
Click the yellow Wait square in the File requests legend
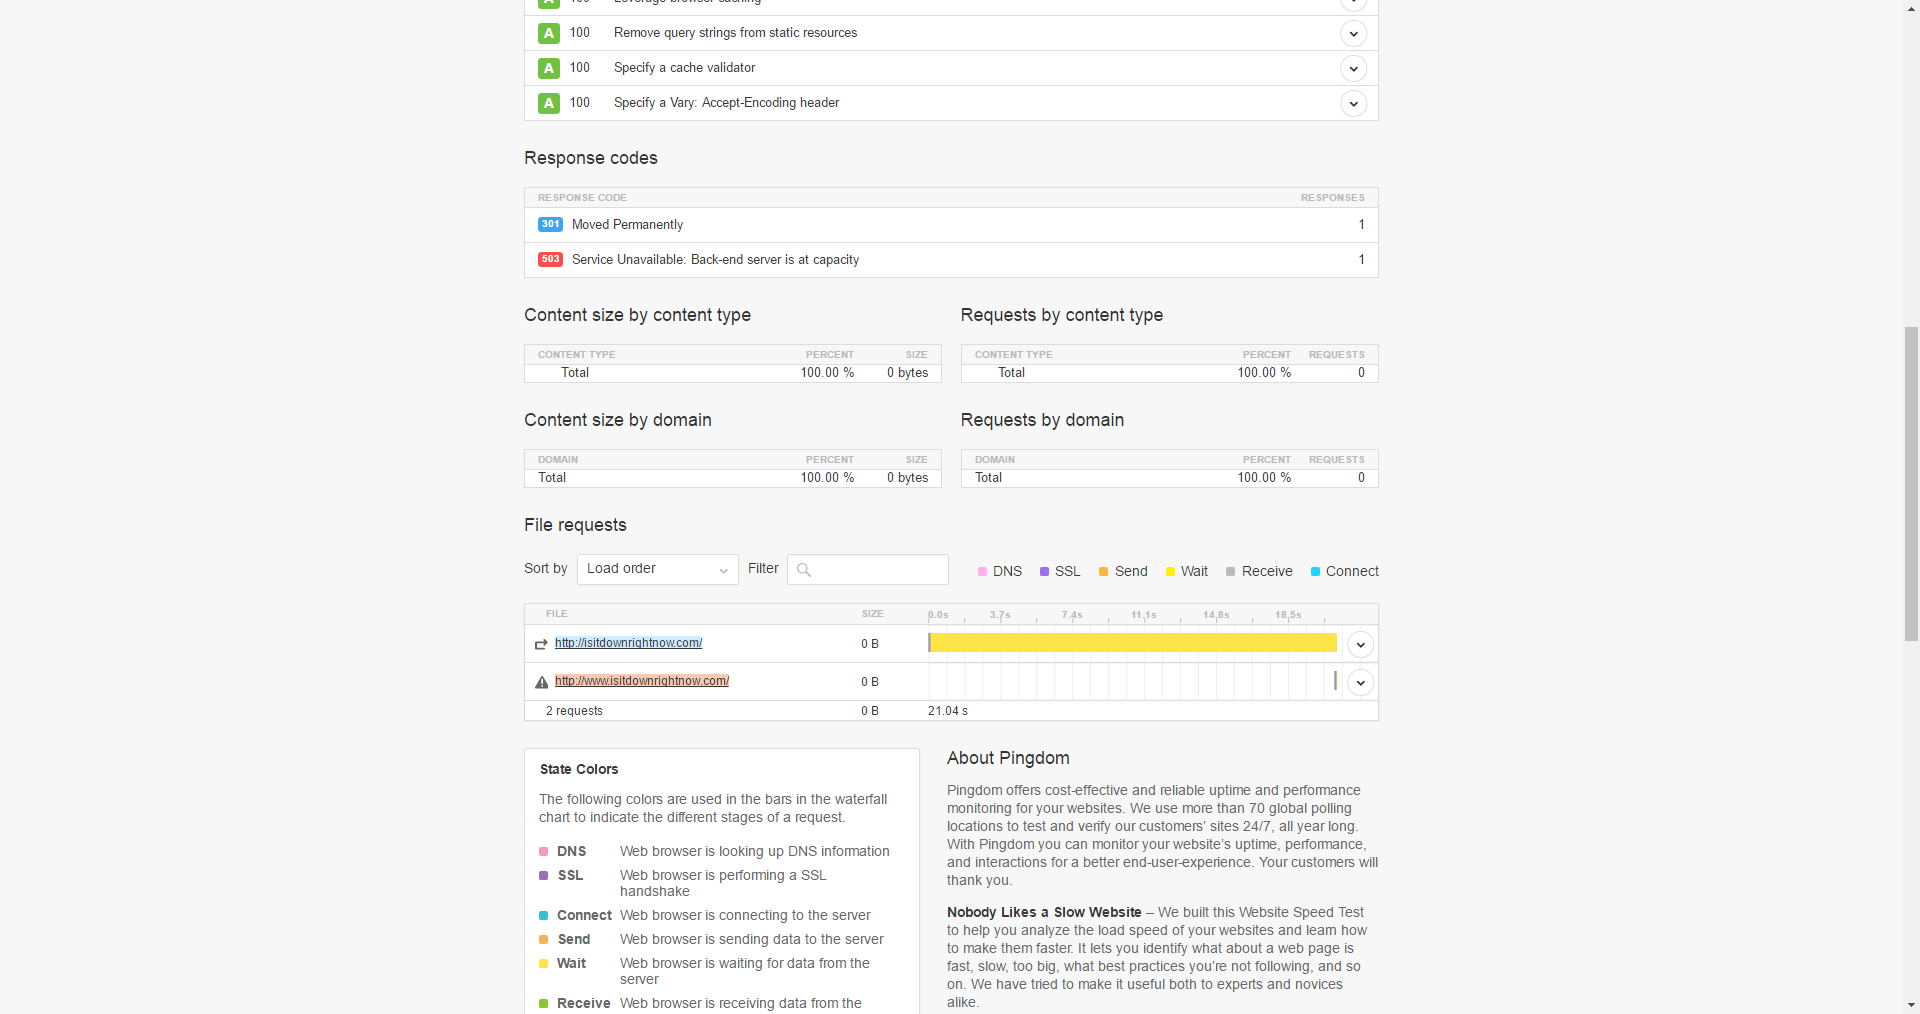(x=1170, y=572)
